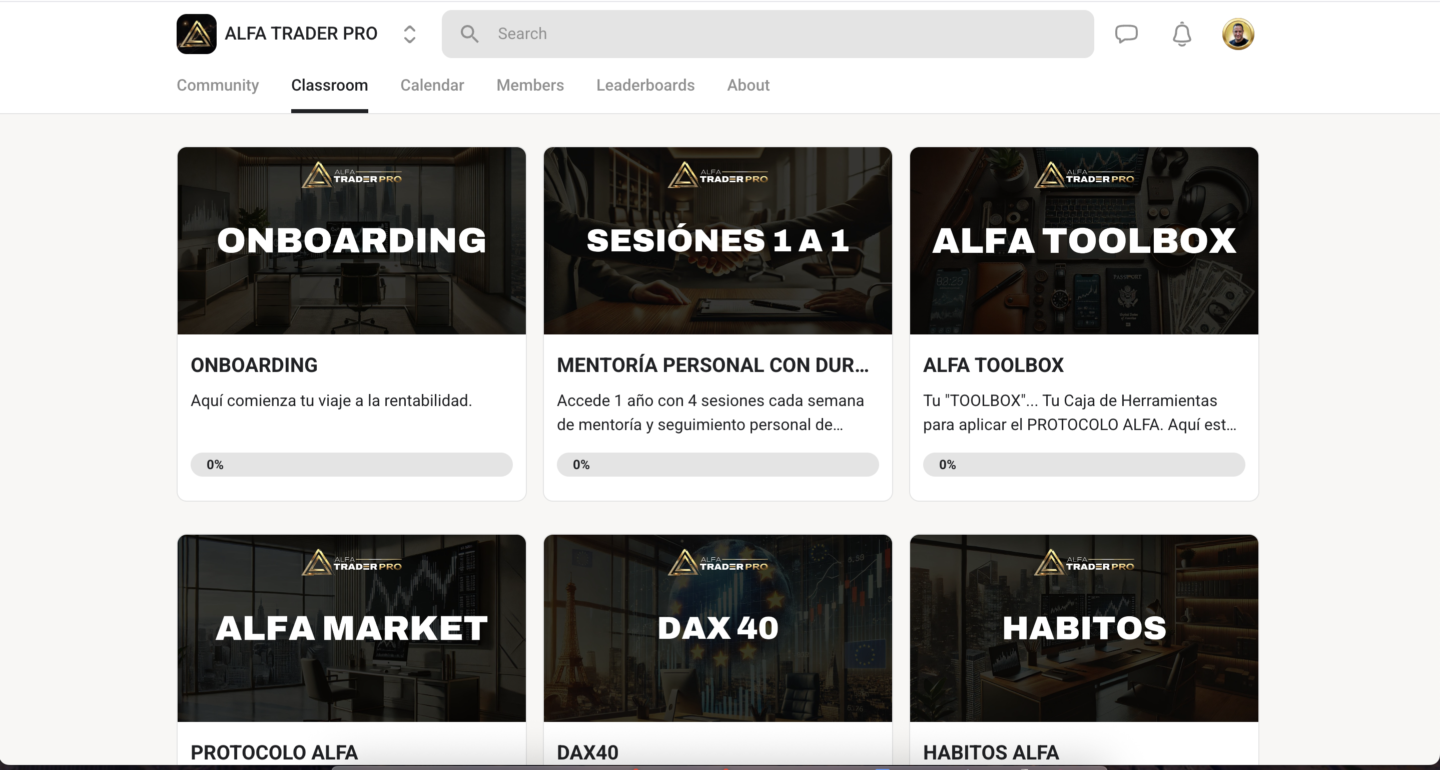
Task: Focus the Search input field
Action: [x=768, y=34]
